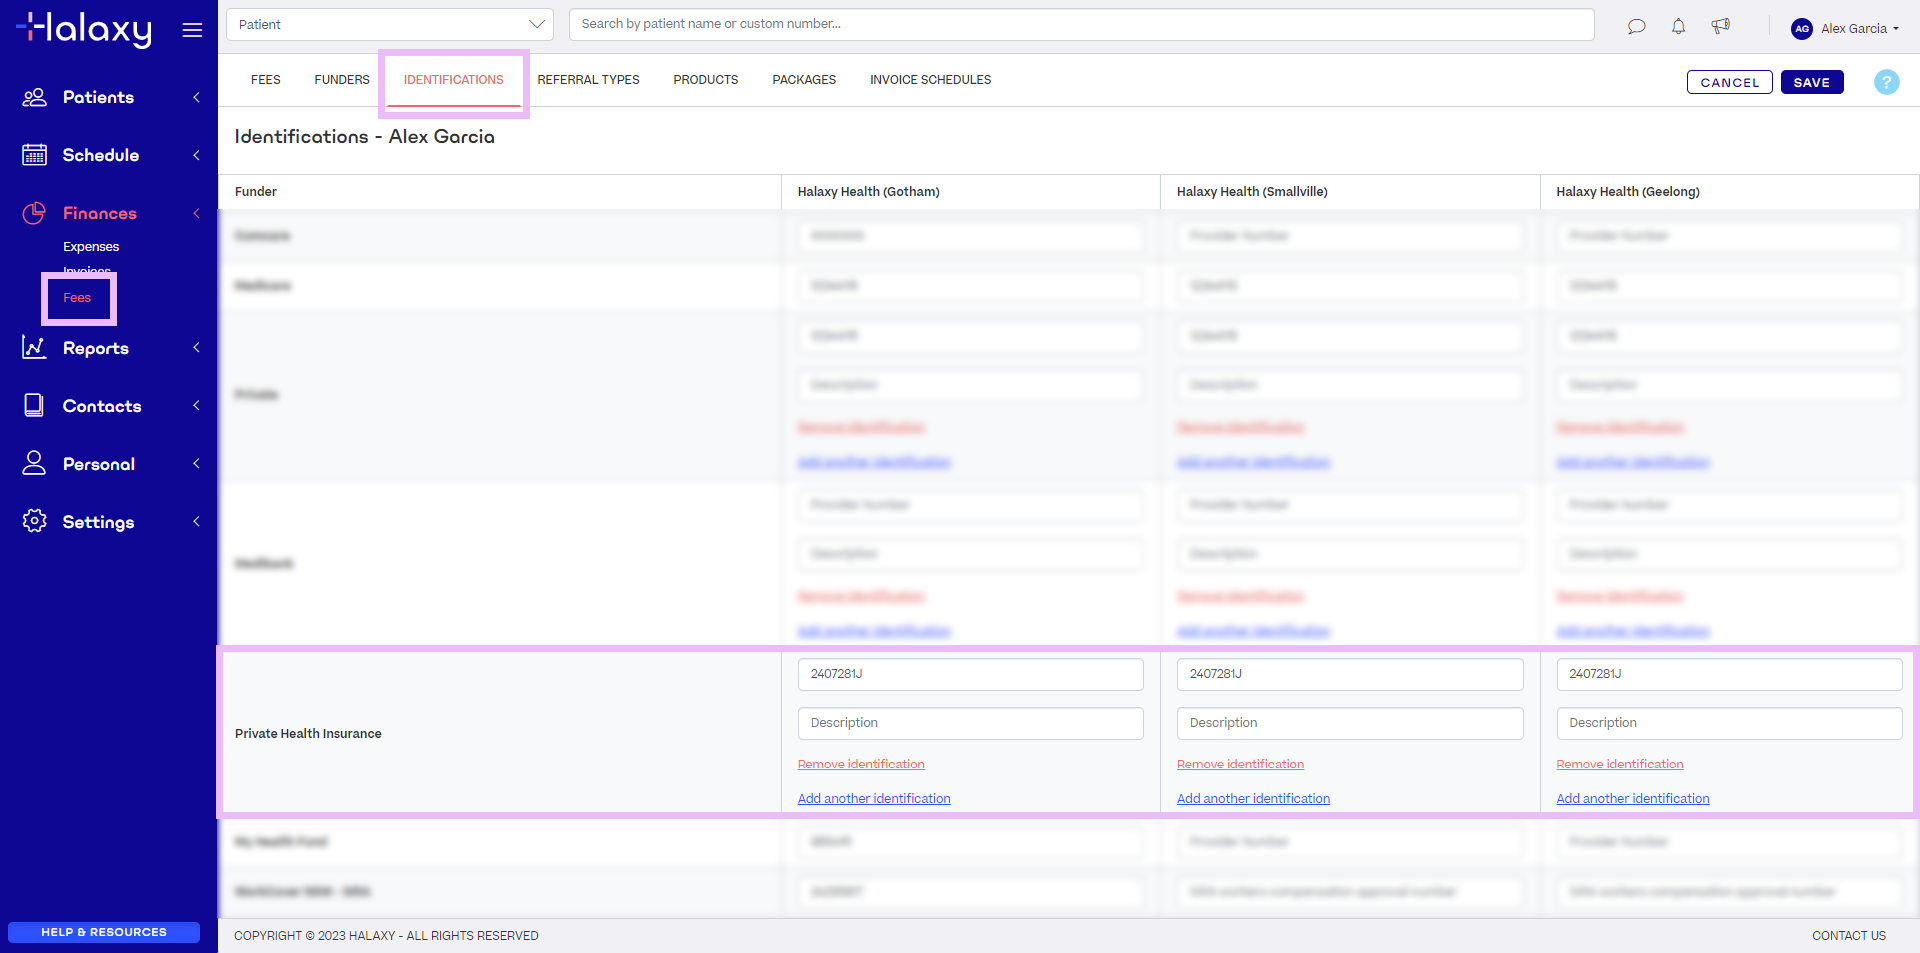This screenshot has width=1920, height=953.
Task: Click the Reports graph icon
Action: click(35, 348)
